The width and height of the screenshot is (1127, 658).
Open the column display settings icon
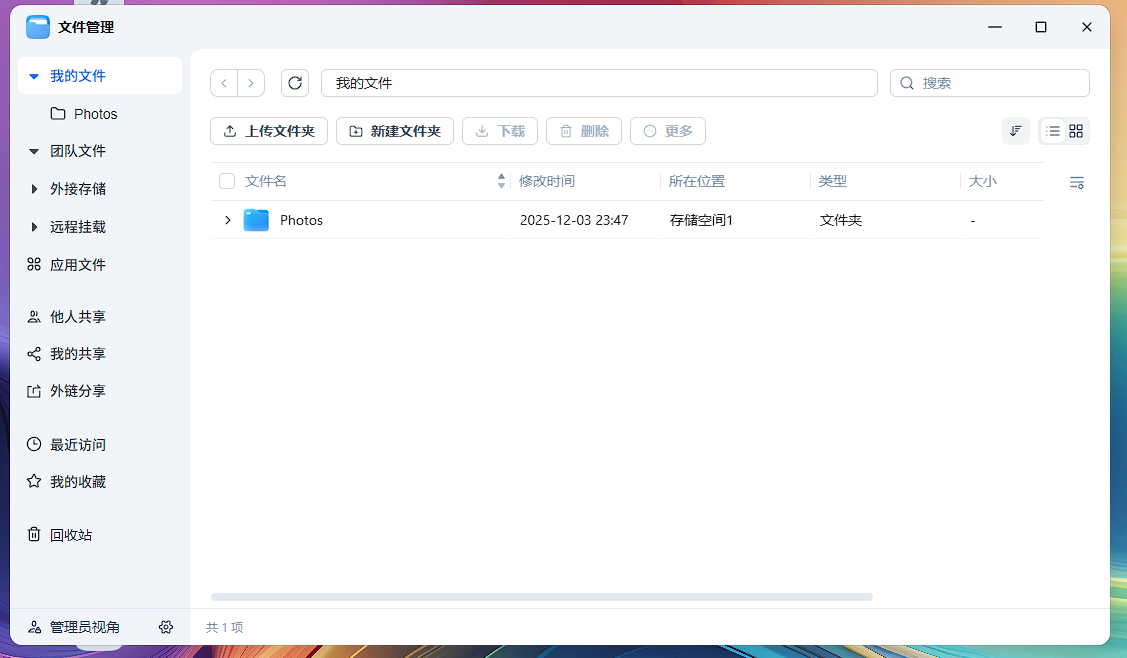(1076, 183)
